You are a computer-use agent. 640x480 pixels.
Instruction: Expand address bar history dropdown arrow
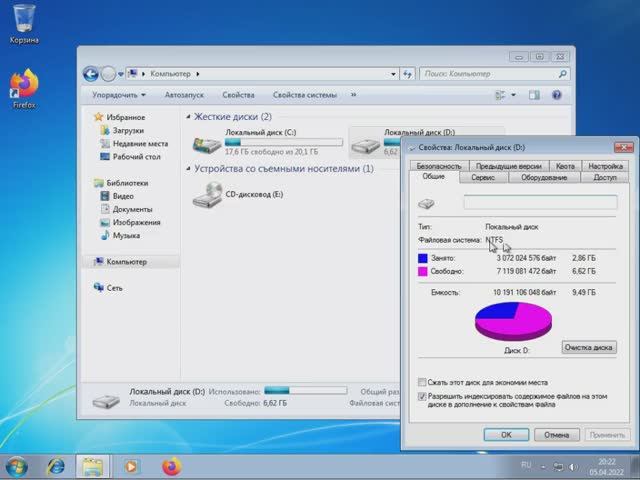393,74
